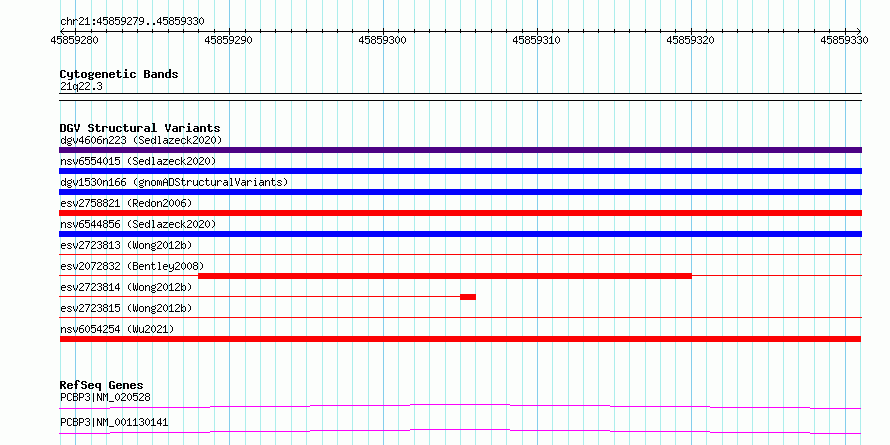Open the PCBP3|NM_001130141 gene label
The height and width of the screenshot is (445, 890).
click(114, 423)
